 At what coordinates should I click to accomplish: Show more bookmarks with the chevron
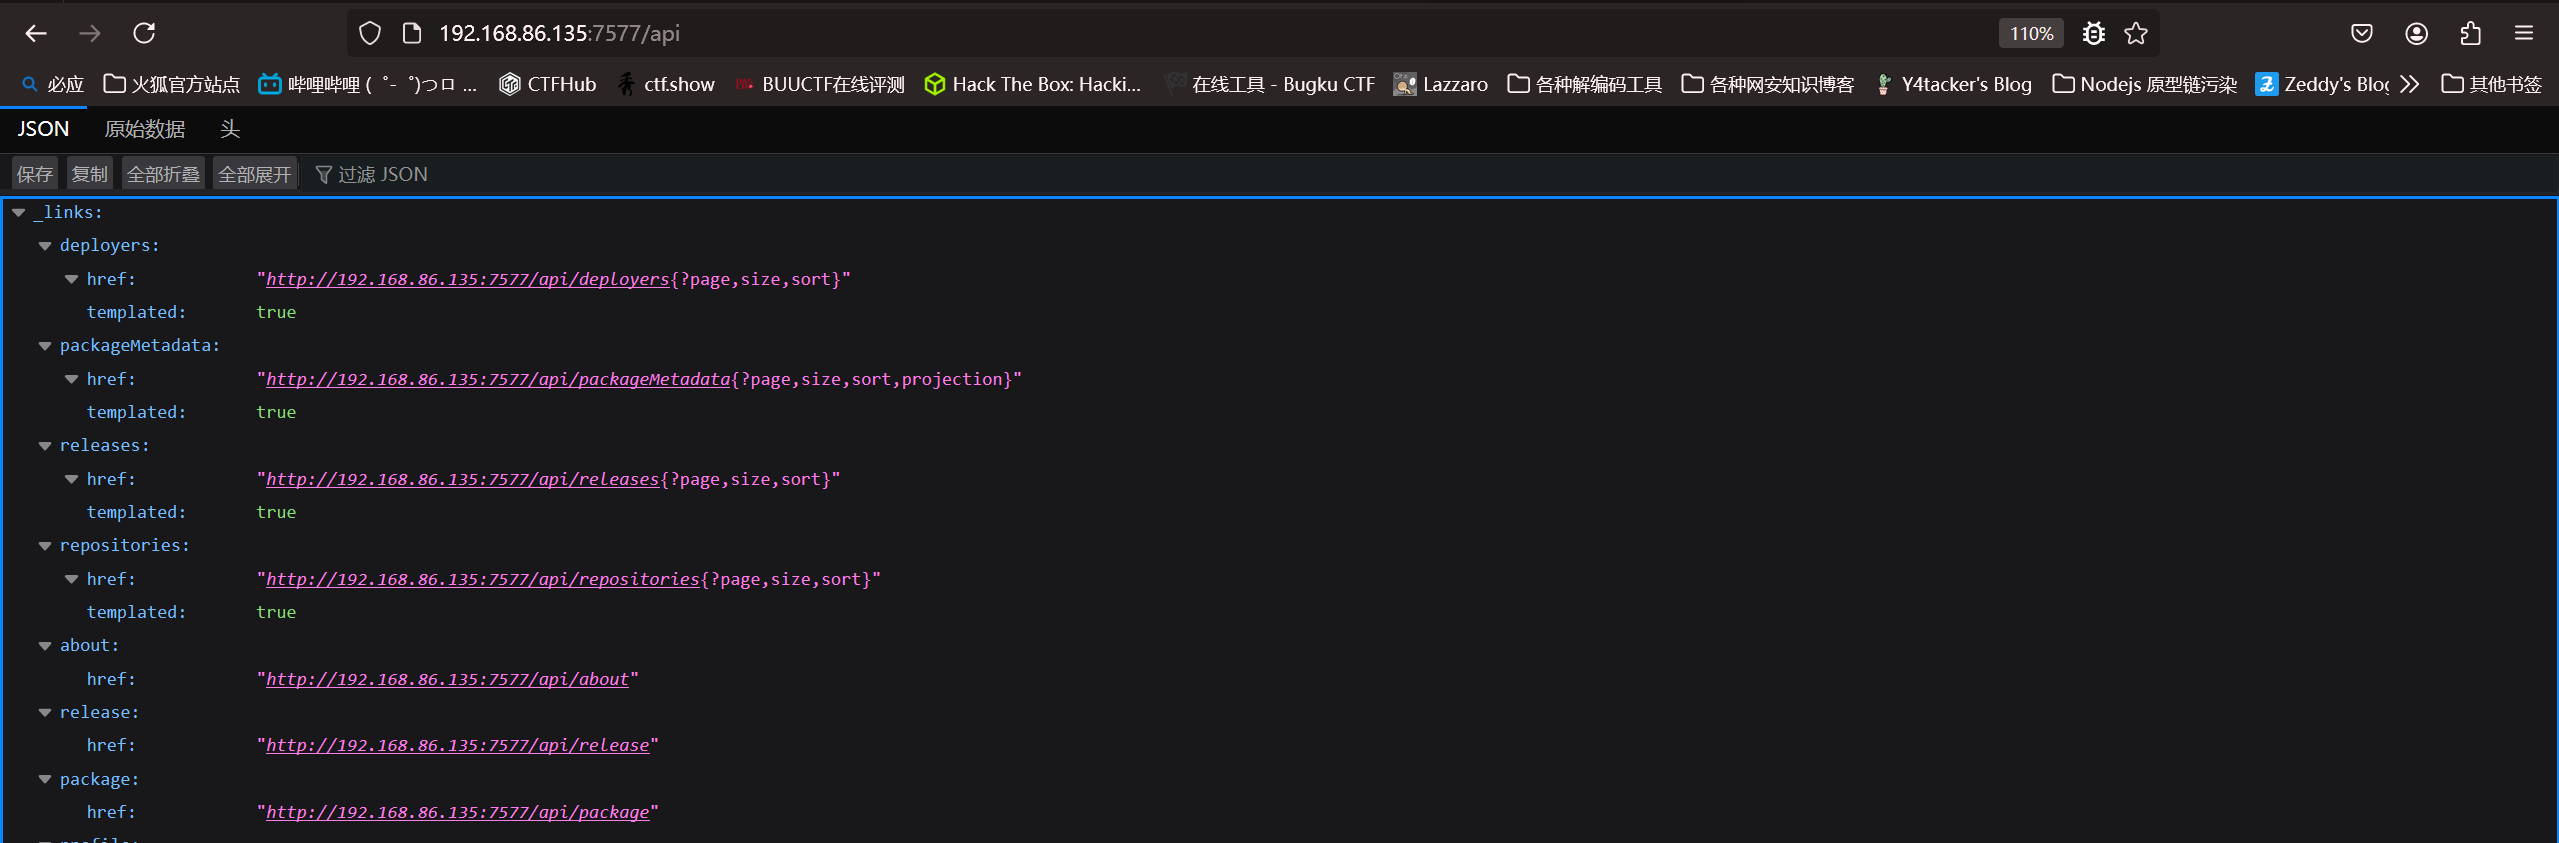click(x=2410, y=85)
